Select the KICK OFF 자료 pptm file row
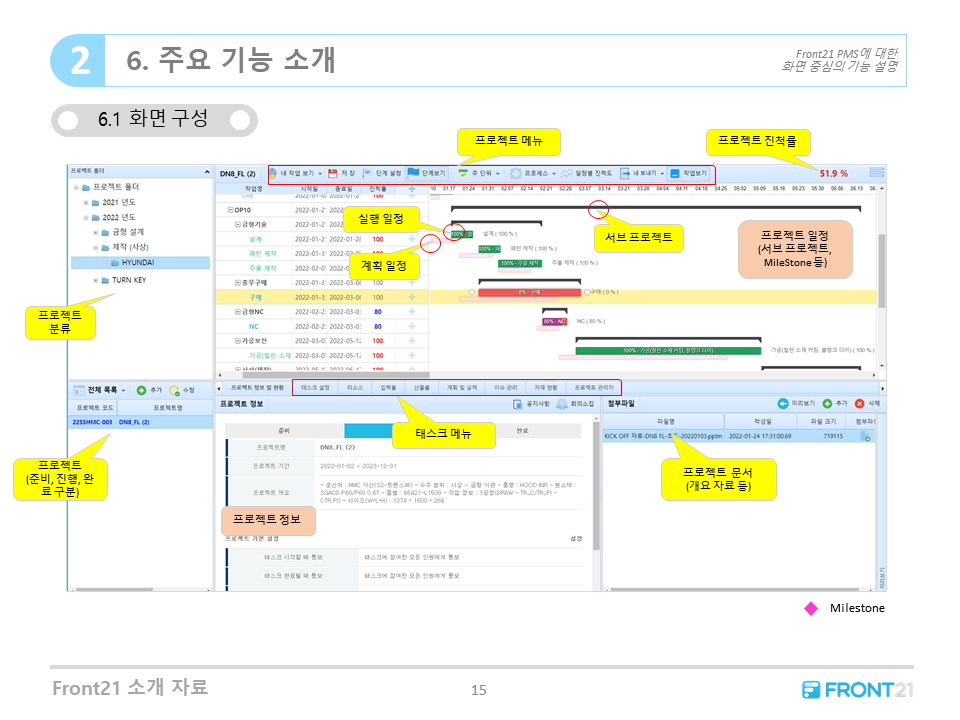This screenshot has height=720, width=960. point(738,437)
